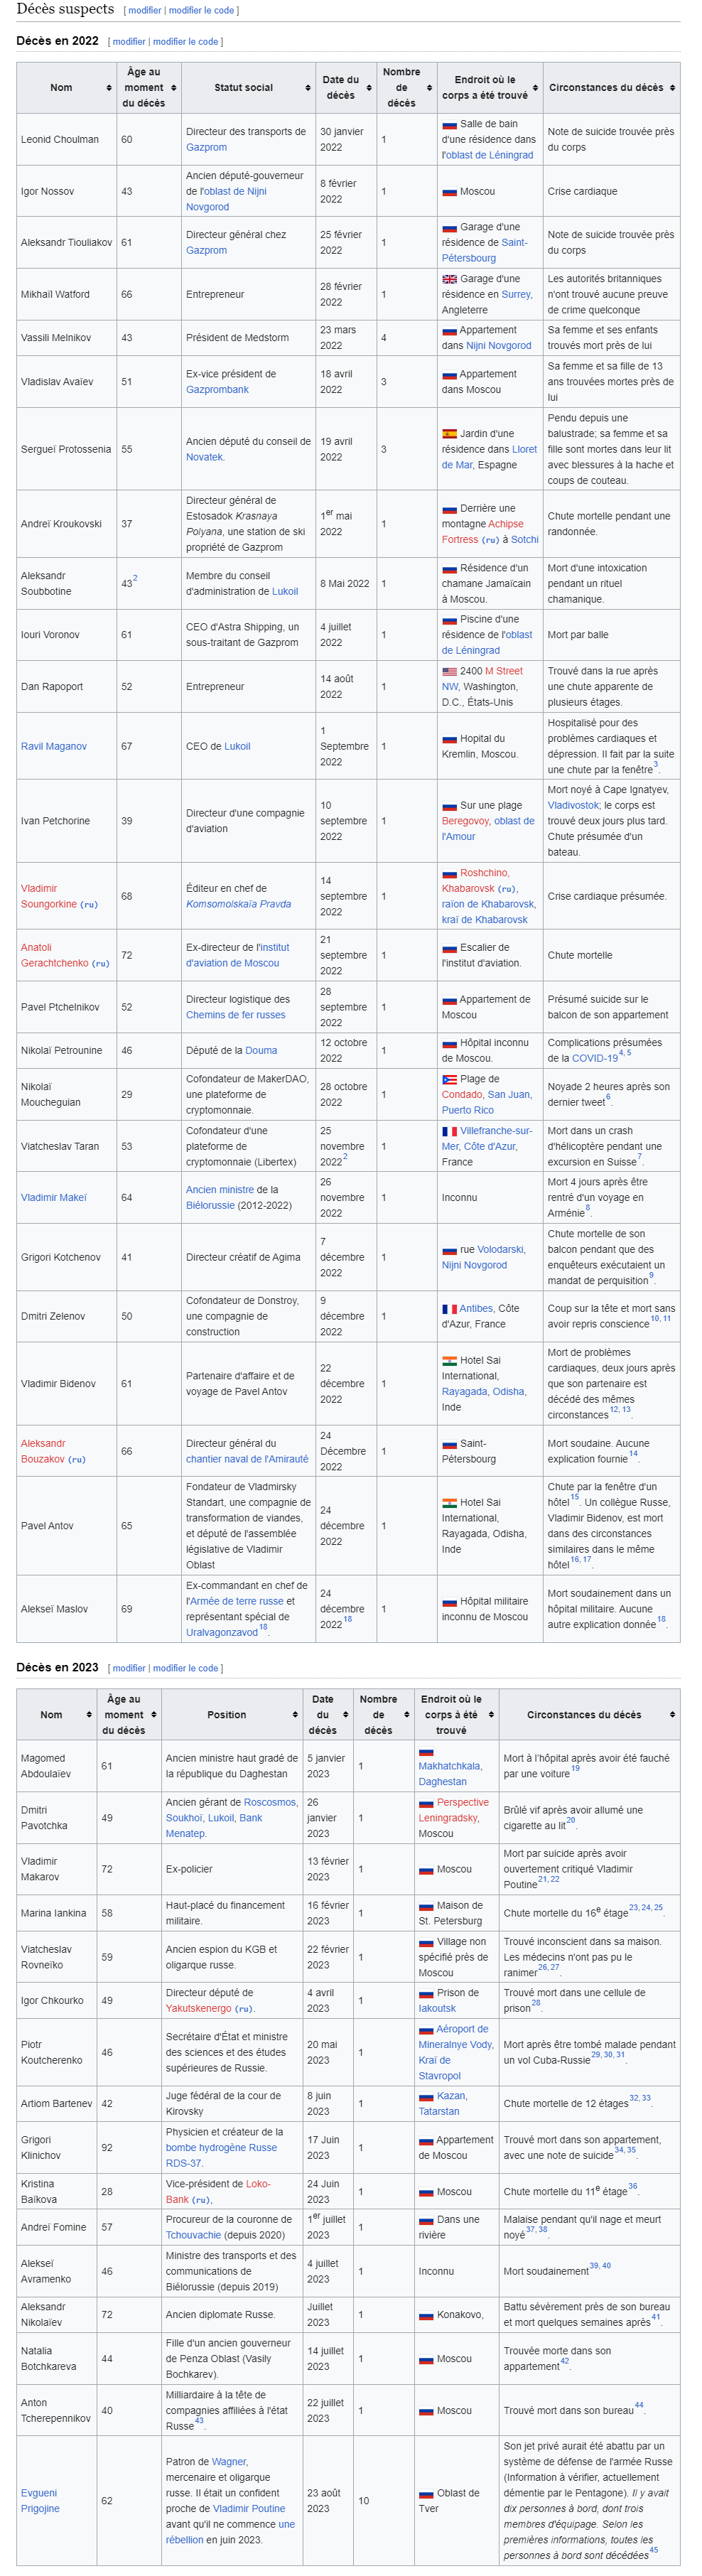The width and height of the screenshot is (702, 2576).
Task: Click the UK flag in the Mikhaïl Watford row
Action: point(449,279)
